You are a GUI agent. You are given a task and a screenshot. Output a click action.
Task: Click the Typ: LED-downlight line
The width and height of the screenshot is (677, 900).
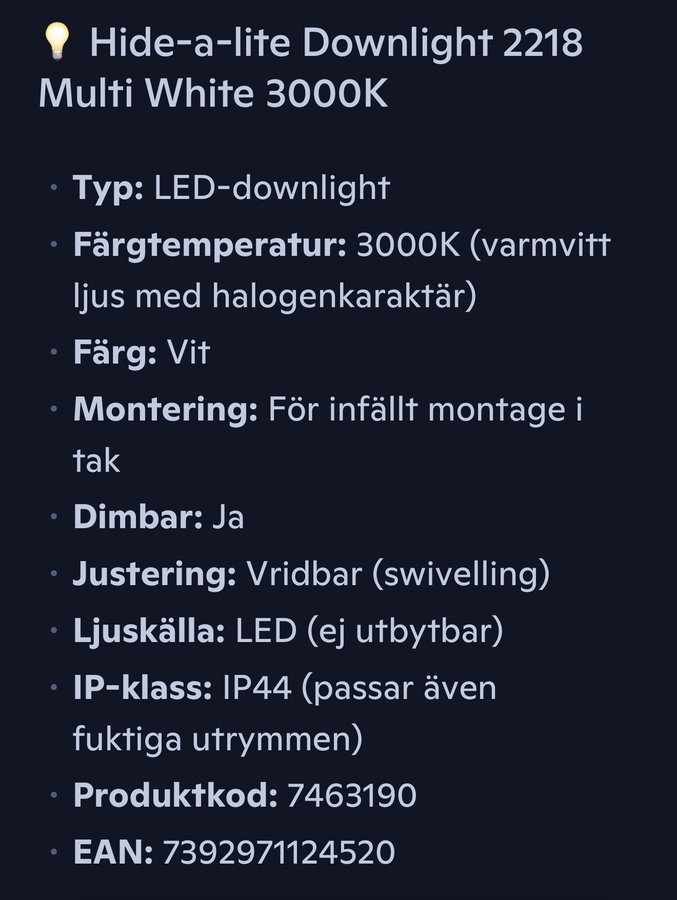coord(231,189)
